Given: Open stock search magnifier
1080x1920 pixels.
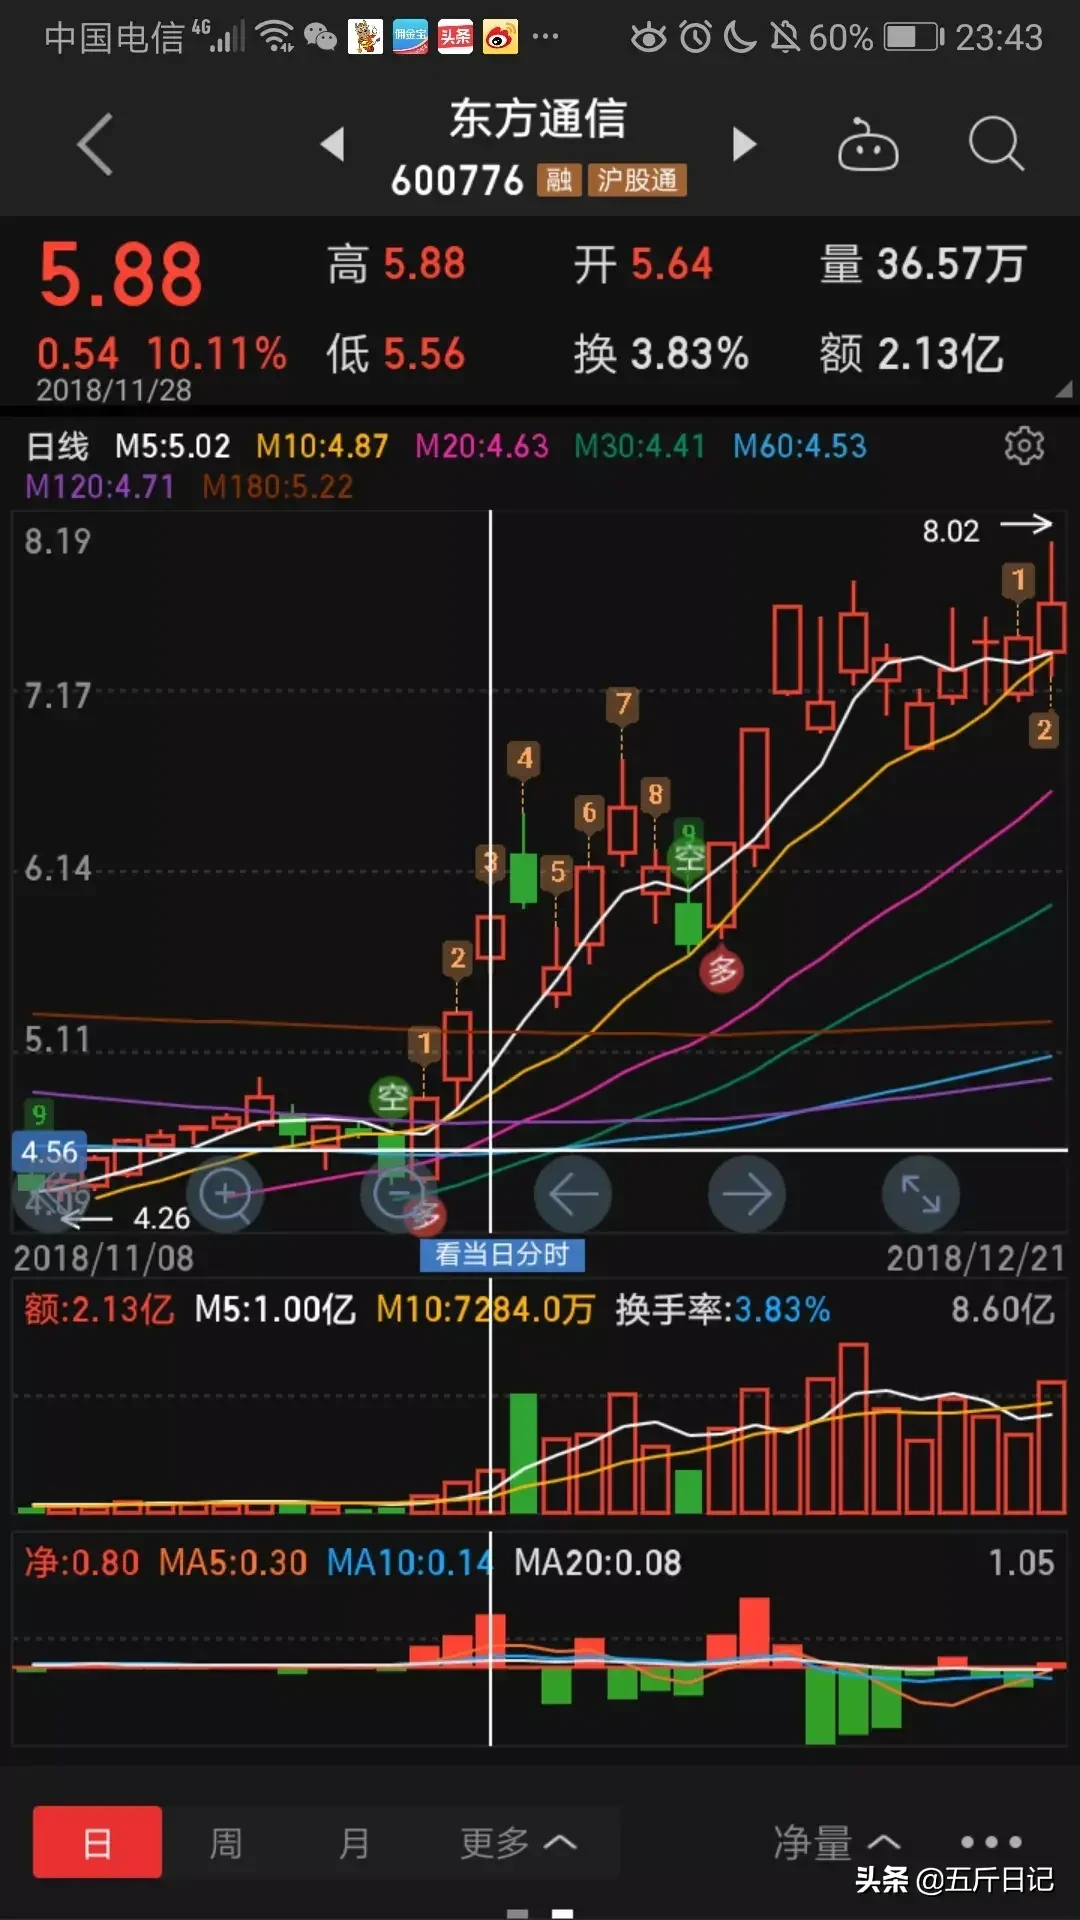Looking at the screenshot, I should [x=996, y=144].
